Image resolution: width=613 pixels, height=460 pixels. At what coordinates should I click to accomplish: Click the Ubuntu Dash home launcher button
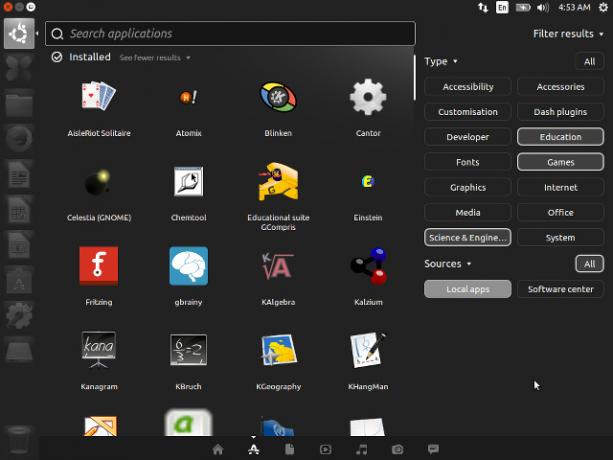[x=19, y=34]
